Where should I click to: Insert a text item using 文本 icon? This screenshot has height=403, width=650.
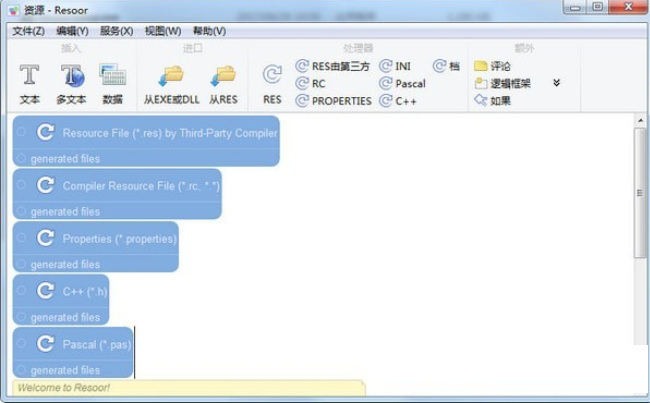[x=29, y=83]
